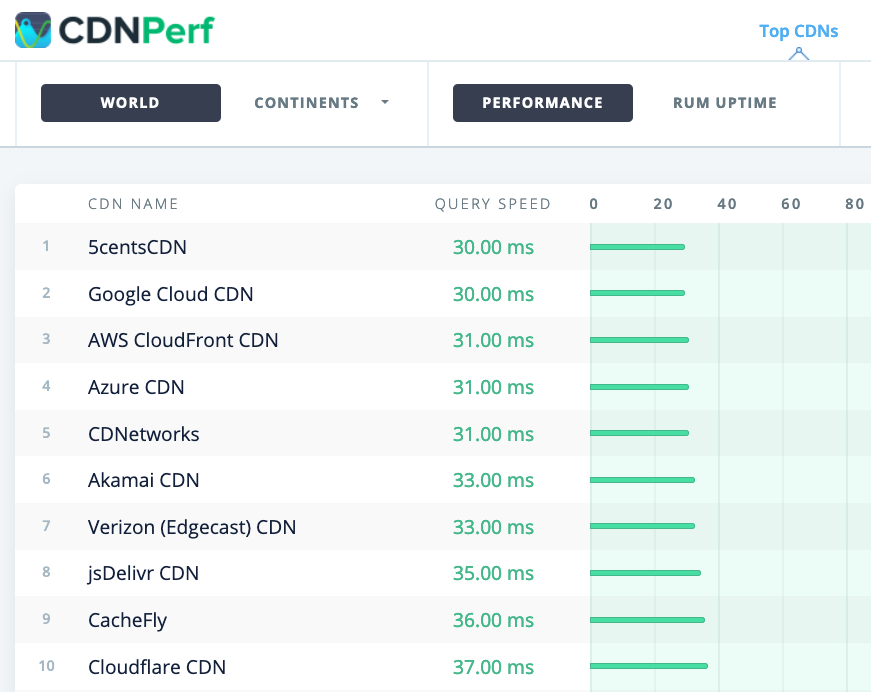This screenshot has width=871, height=692.
Task: Select CDNetworks in the ranking table
Action: pos(141,434)
